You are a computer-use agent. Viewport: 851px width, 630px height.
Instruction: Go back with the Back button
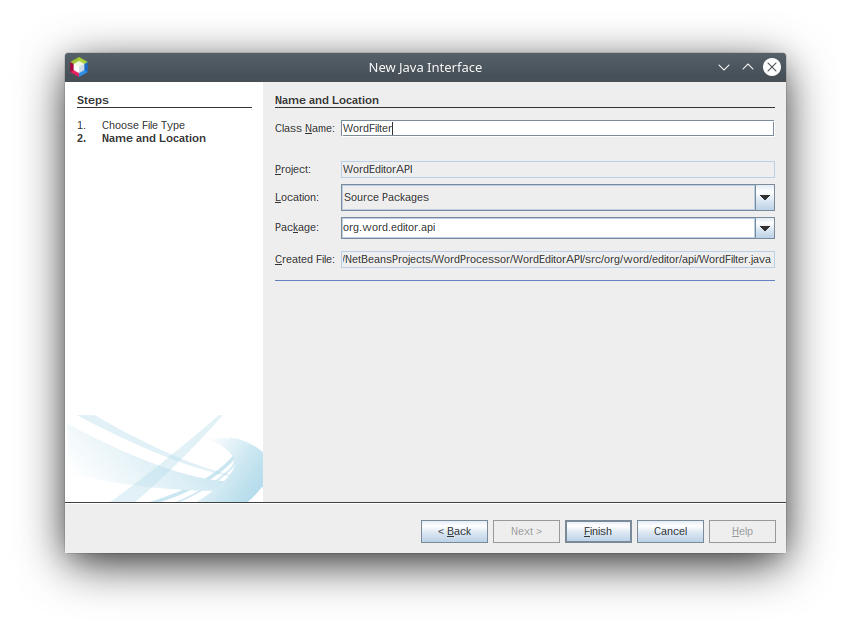click(x=454, y=531)
